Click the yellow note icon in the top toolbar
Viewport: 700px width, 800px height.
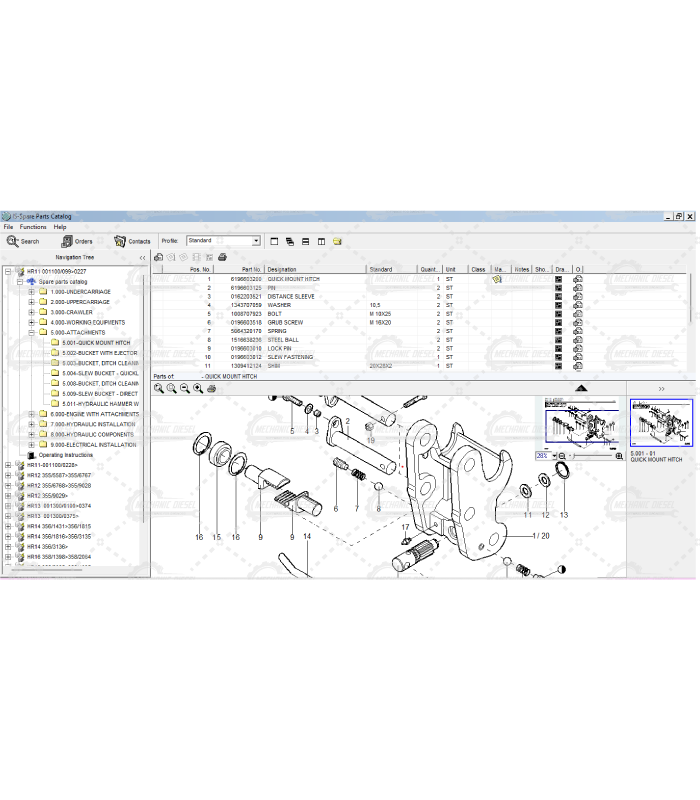pyautogui.click(x=337, y=241)
